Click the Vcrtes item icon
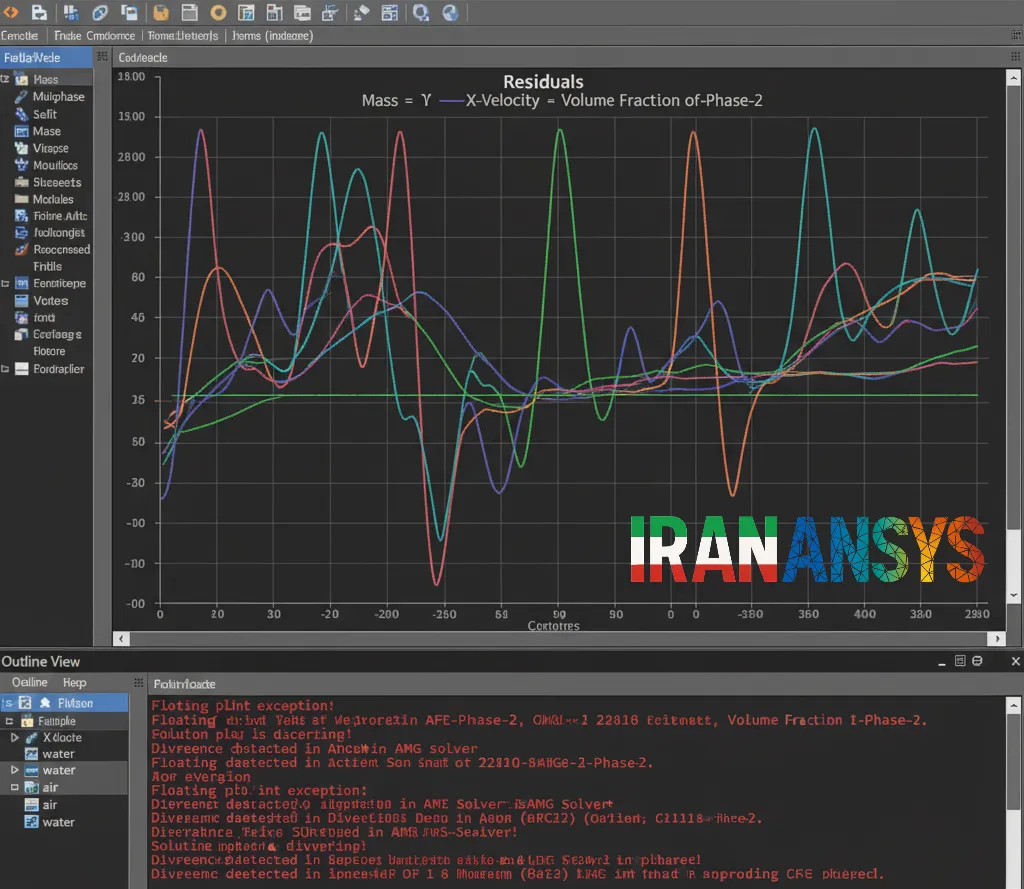Image resolution: width=1024 pixels, height=889 pixels. (22, 300)
